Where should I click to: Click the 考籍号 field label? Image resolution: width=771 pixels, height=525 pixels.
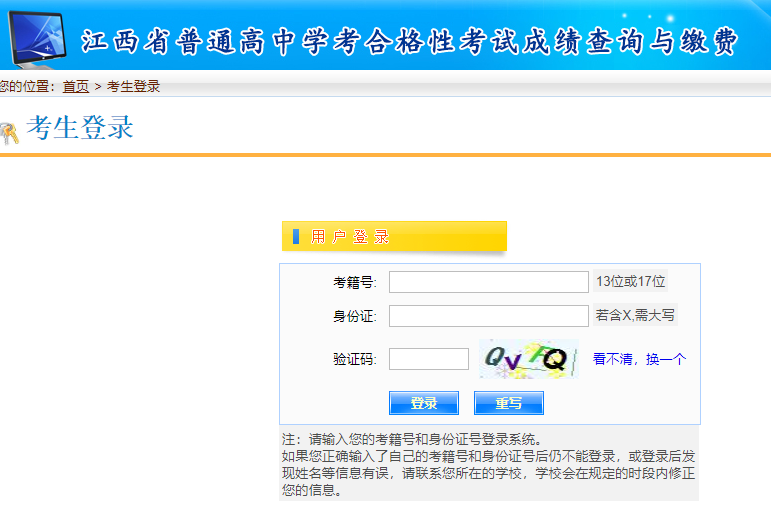pos(354,282)
